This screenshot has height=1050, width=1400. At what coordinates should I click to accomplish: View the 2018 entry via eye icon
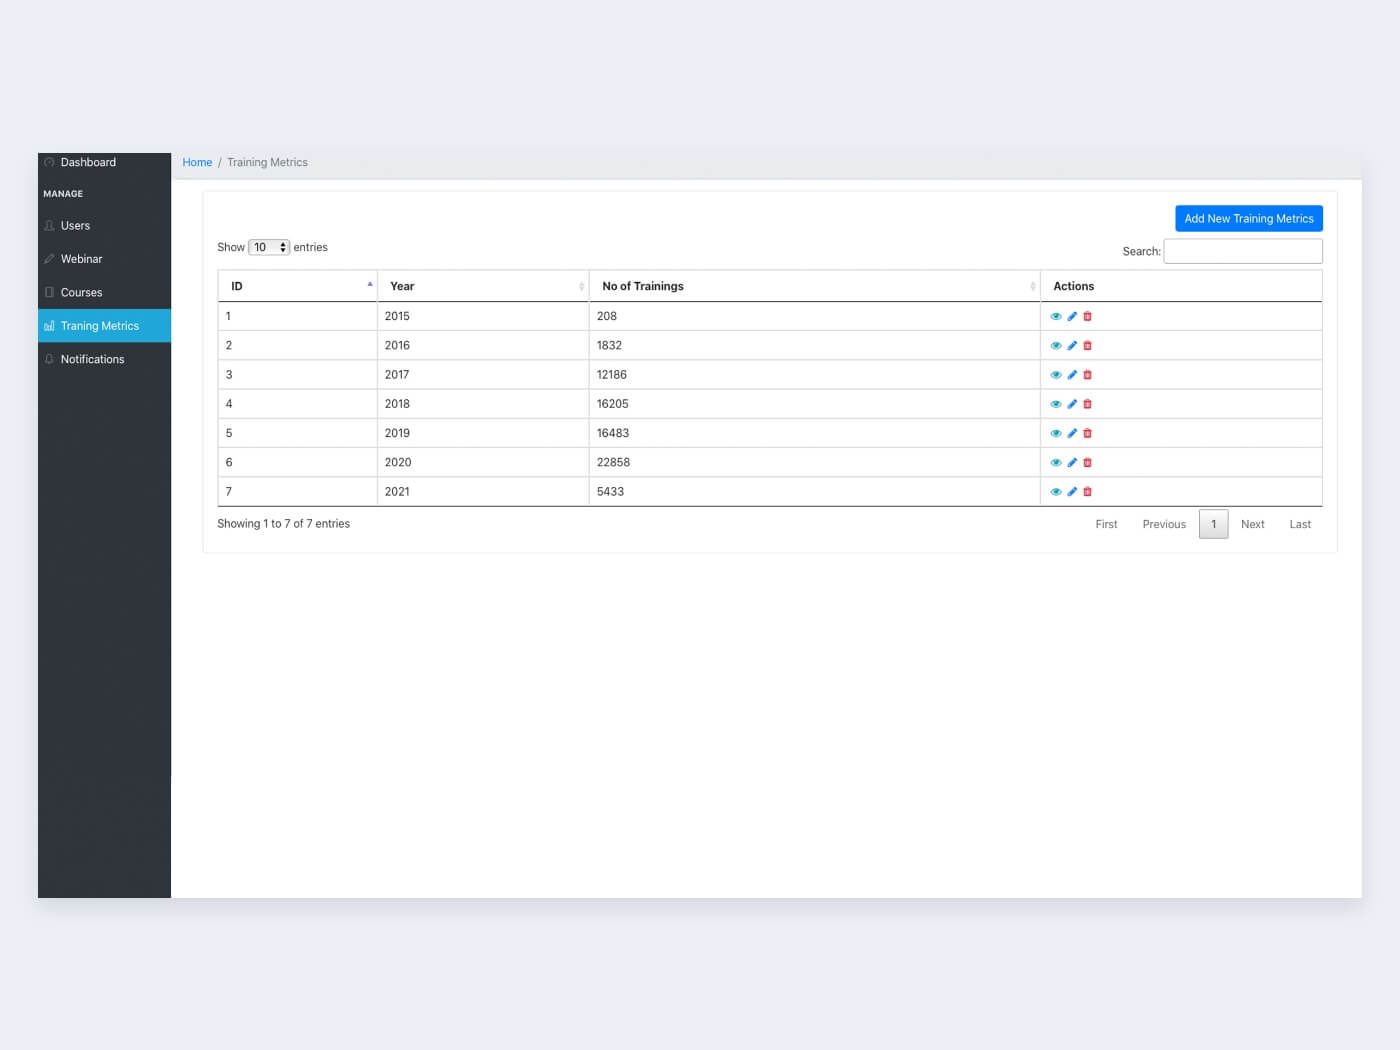(x=1056, y=404)
